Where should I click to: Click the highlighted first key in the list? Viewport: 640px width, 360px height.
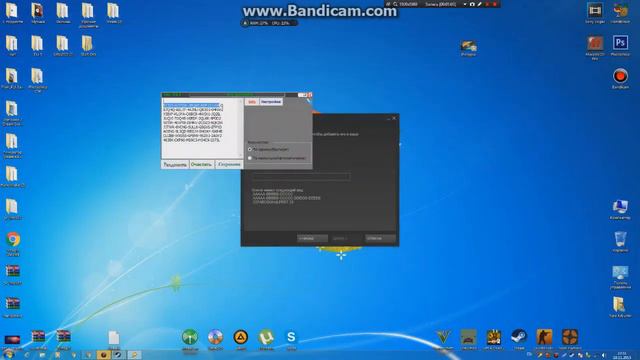(192, 105)
